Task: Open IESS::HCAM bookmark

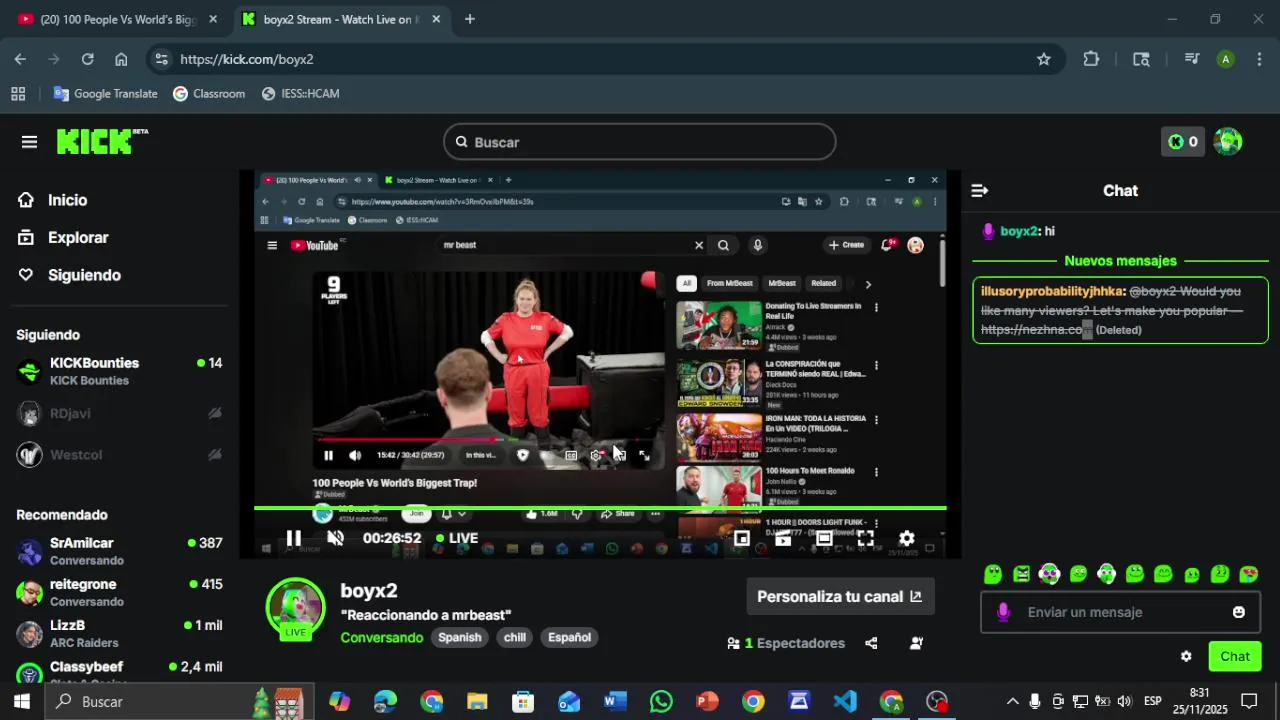Action: click(300, 93)
